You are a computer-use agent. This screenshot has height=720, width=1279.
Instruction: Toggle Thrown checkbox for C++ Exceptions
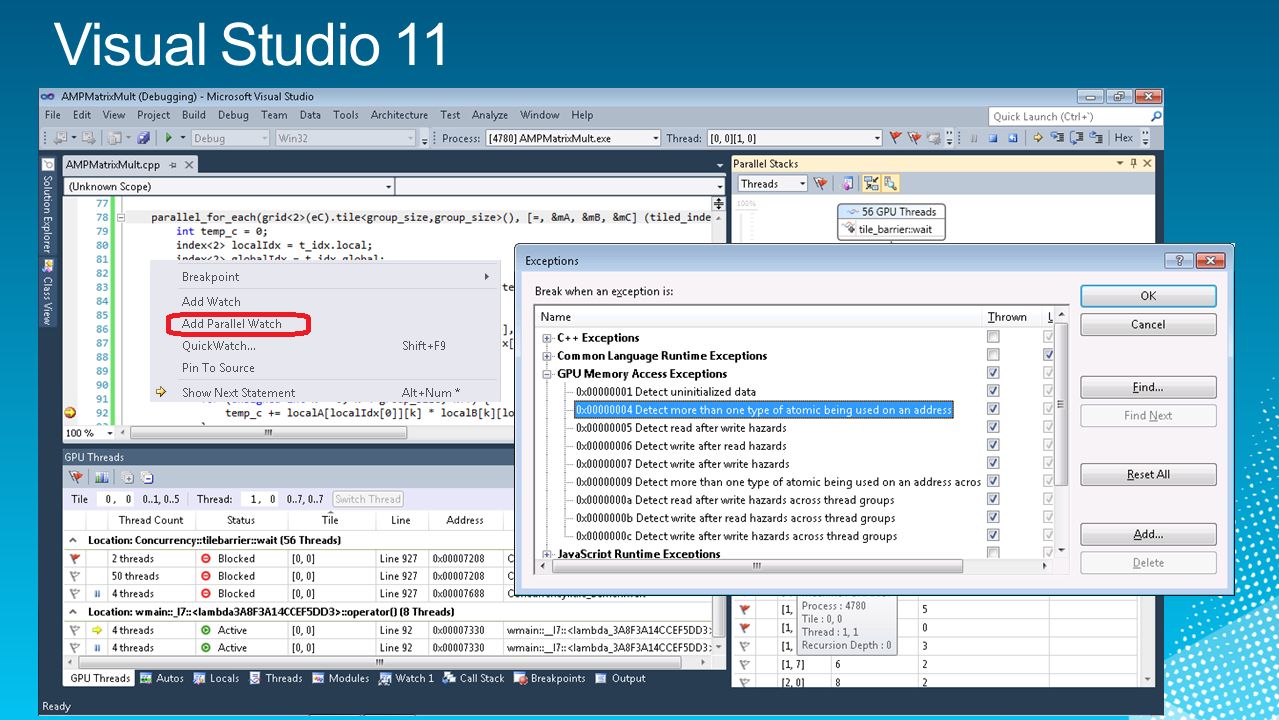(x=993, y=337)
